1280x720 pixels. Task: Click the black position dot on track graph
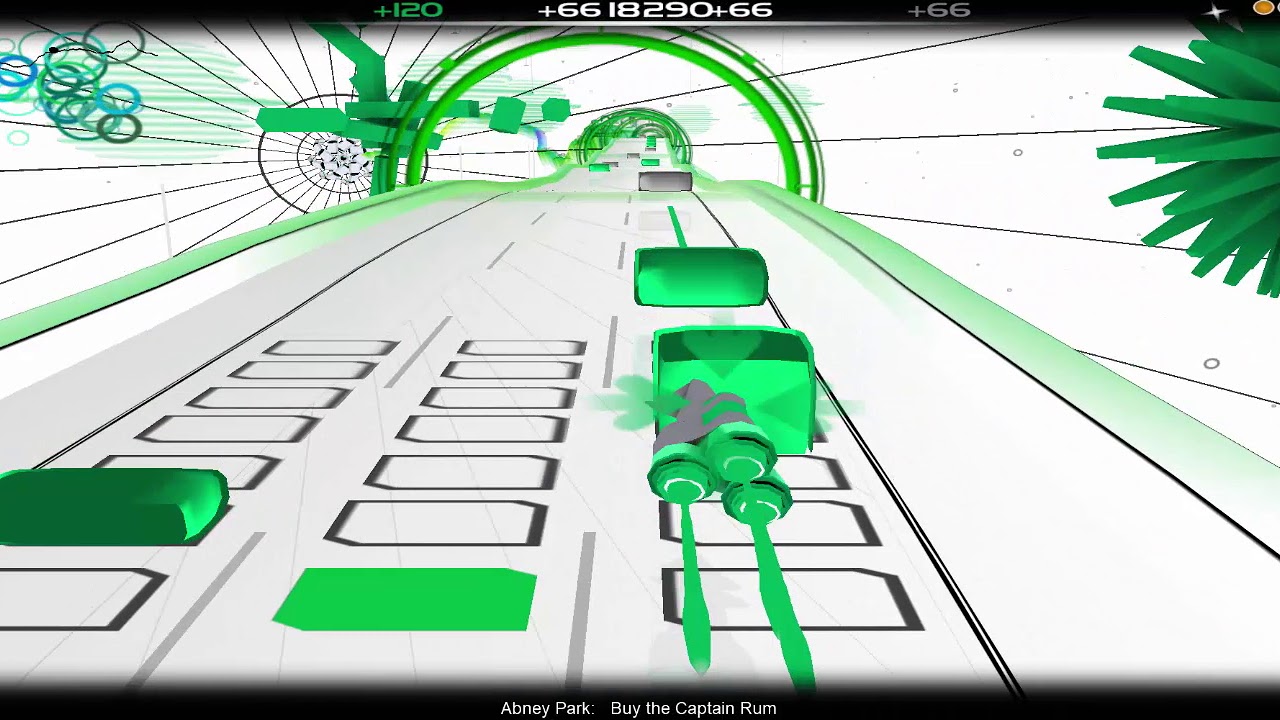point(53,50)
